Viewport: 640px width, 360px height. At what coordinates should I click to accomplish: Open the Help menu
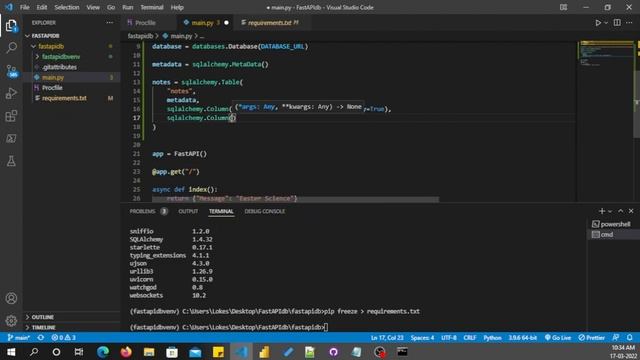[x=177, y=7]
